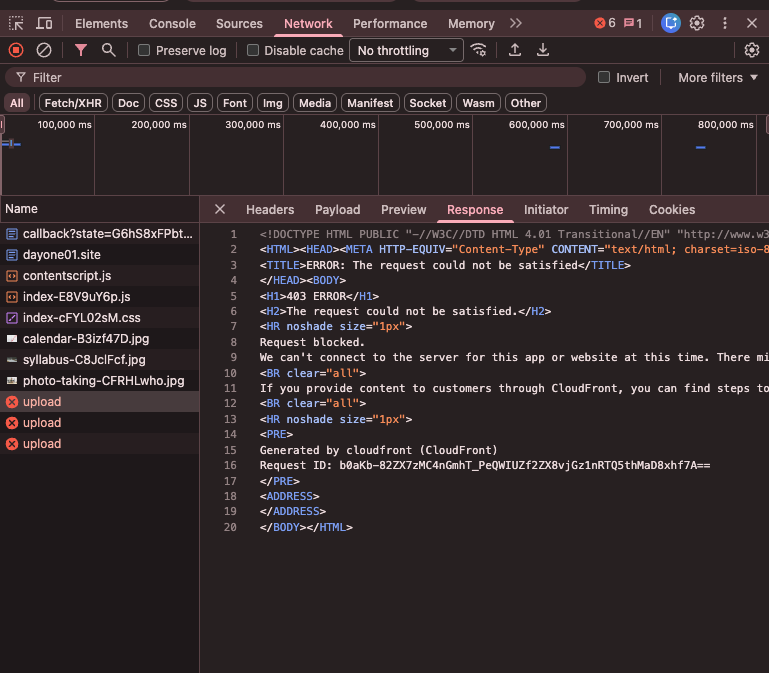Check the Invert filter checkbox
769x673 pixels.
pos(604,77)
